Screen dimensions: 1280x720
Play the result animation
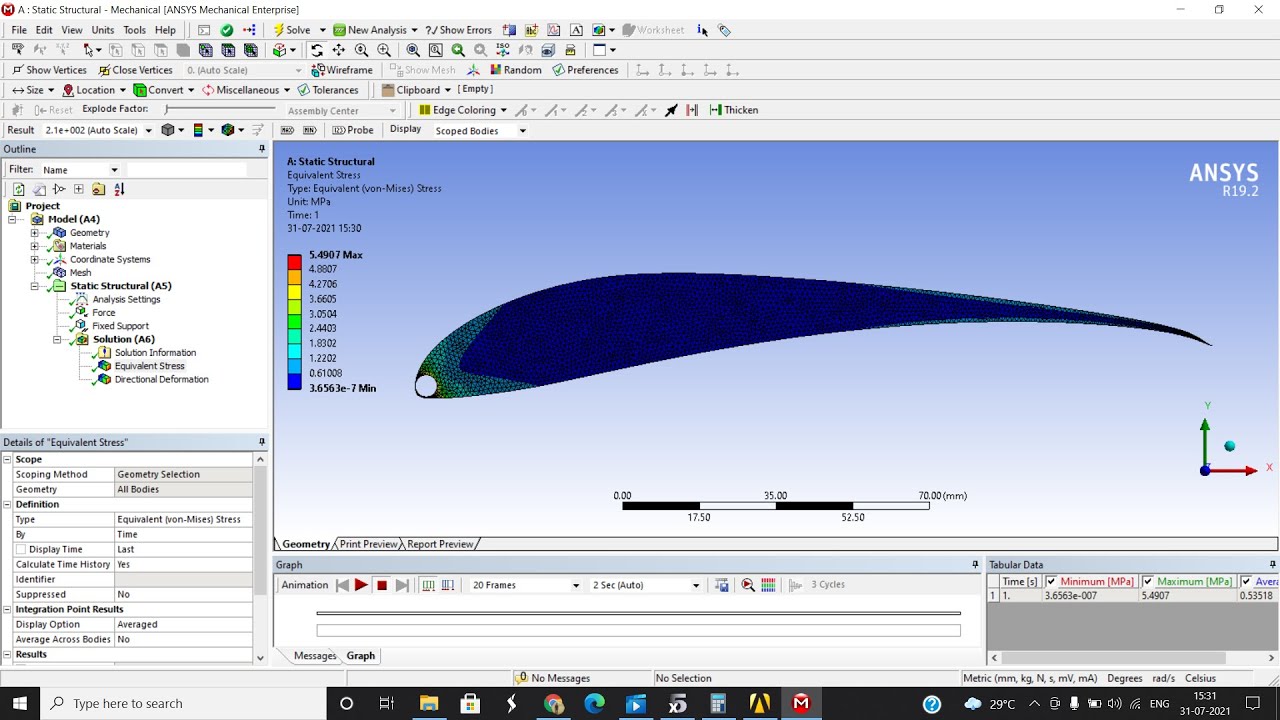click(x=361, y=585)
